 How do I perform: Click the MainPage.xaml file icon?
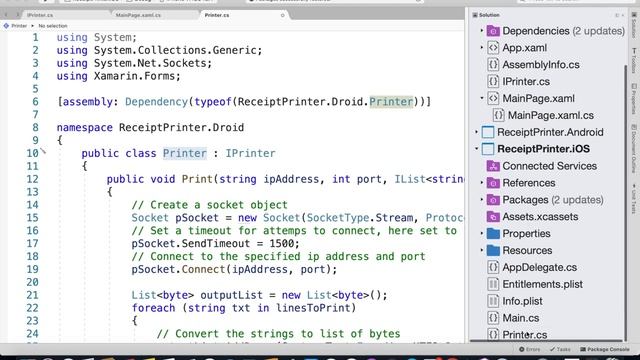493,98
